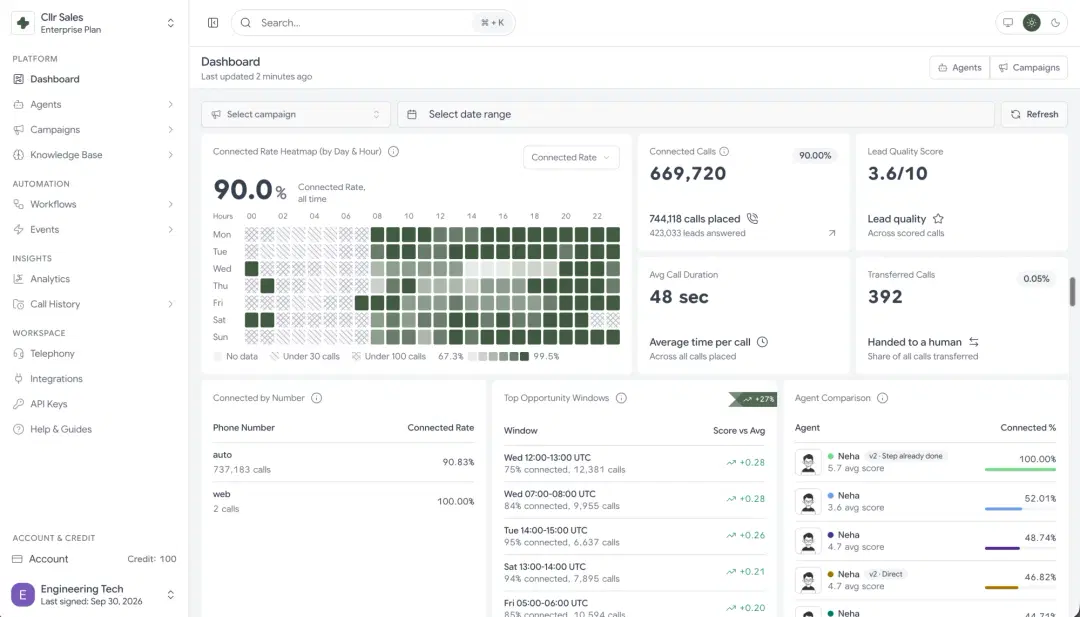Open the Select date range picker

coord(696,114)
